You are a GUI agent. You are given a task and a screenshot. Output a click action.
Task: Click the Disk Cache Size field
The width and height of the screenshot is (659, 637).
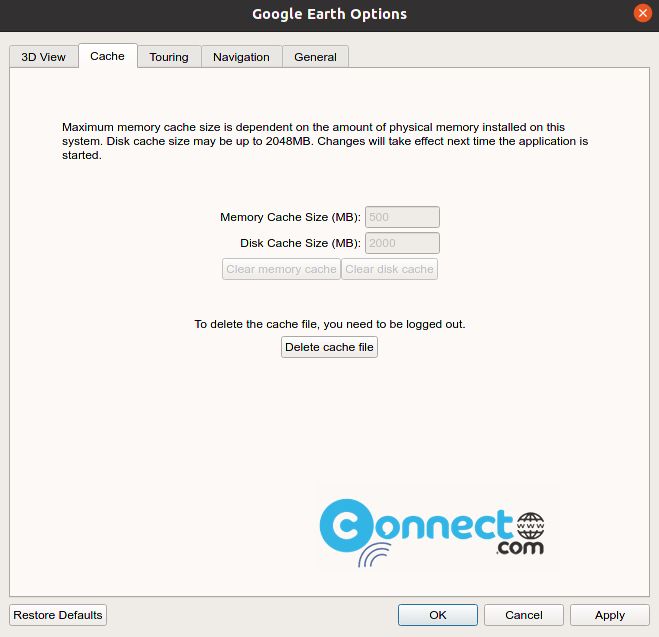tap(402, 243)
